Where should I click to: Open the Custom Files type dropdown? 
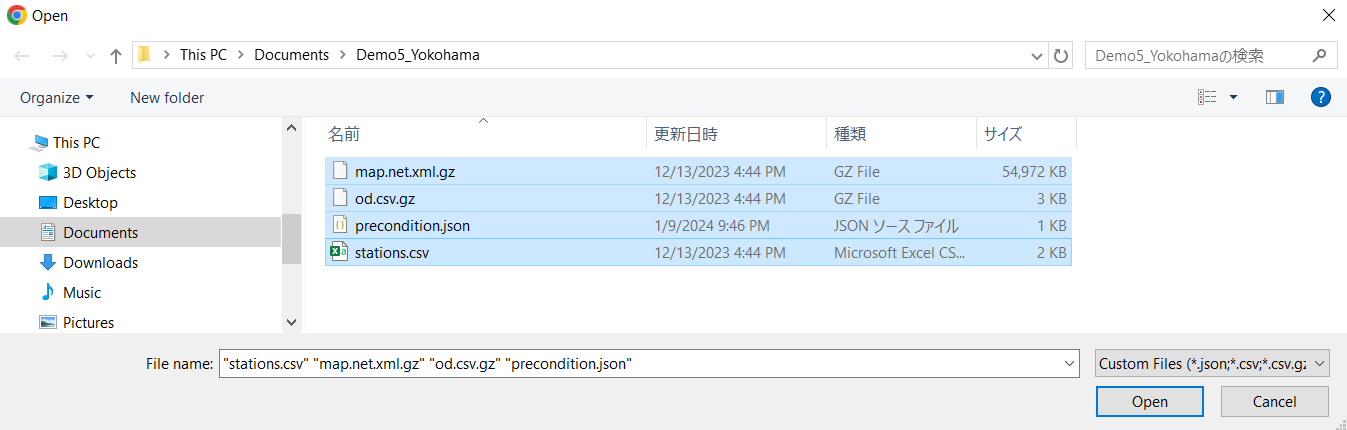click(1212, 364)
